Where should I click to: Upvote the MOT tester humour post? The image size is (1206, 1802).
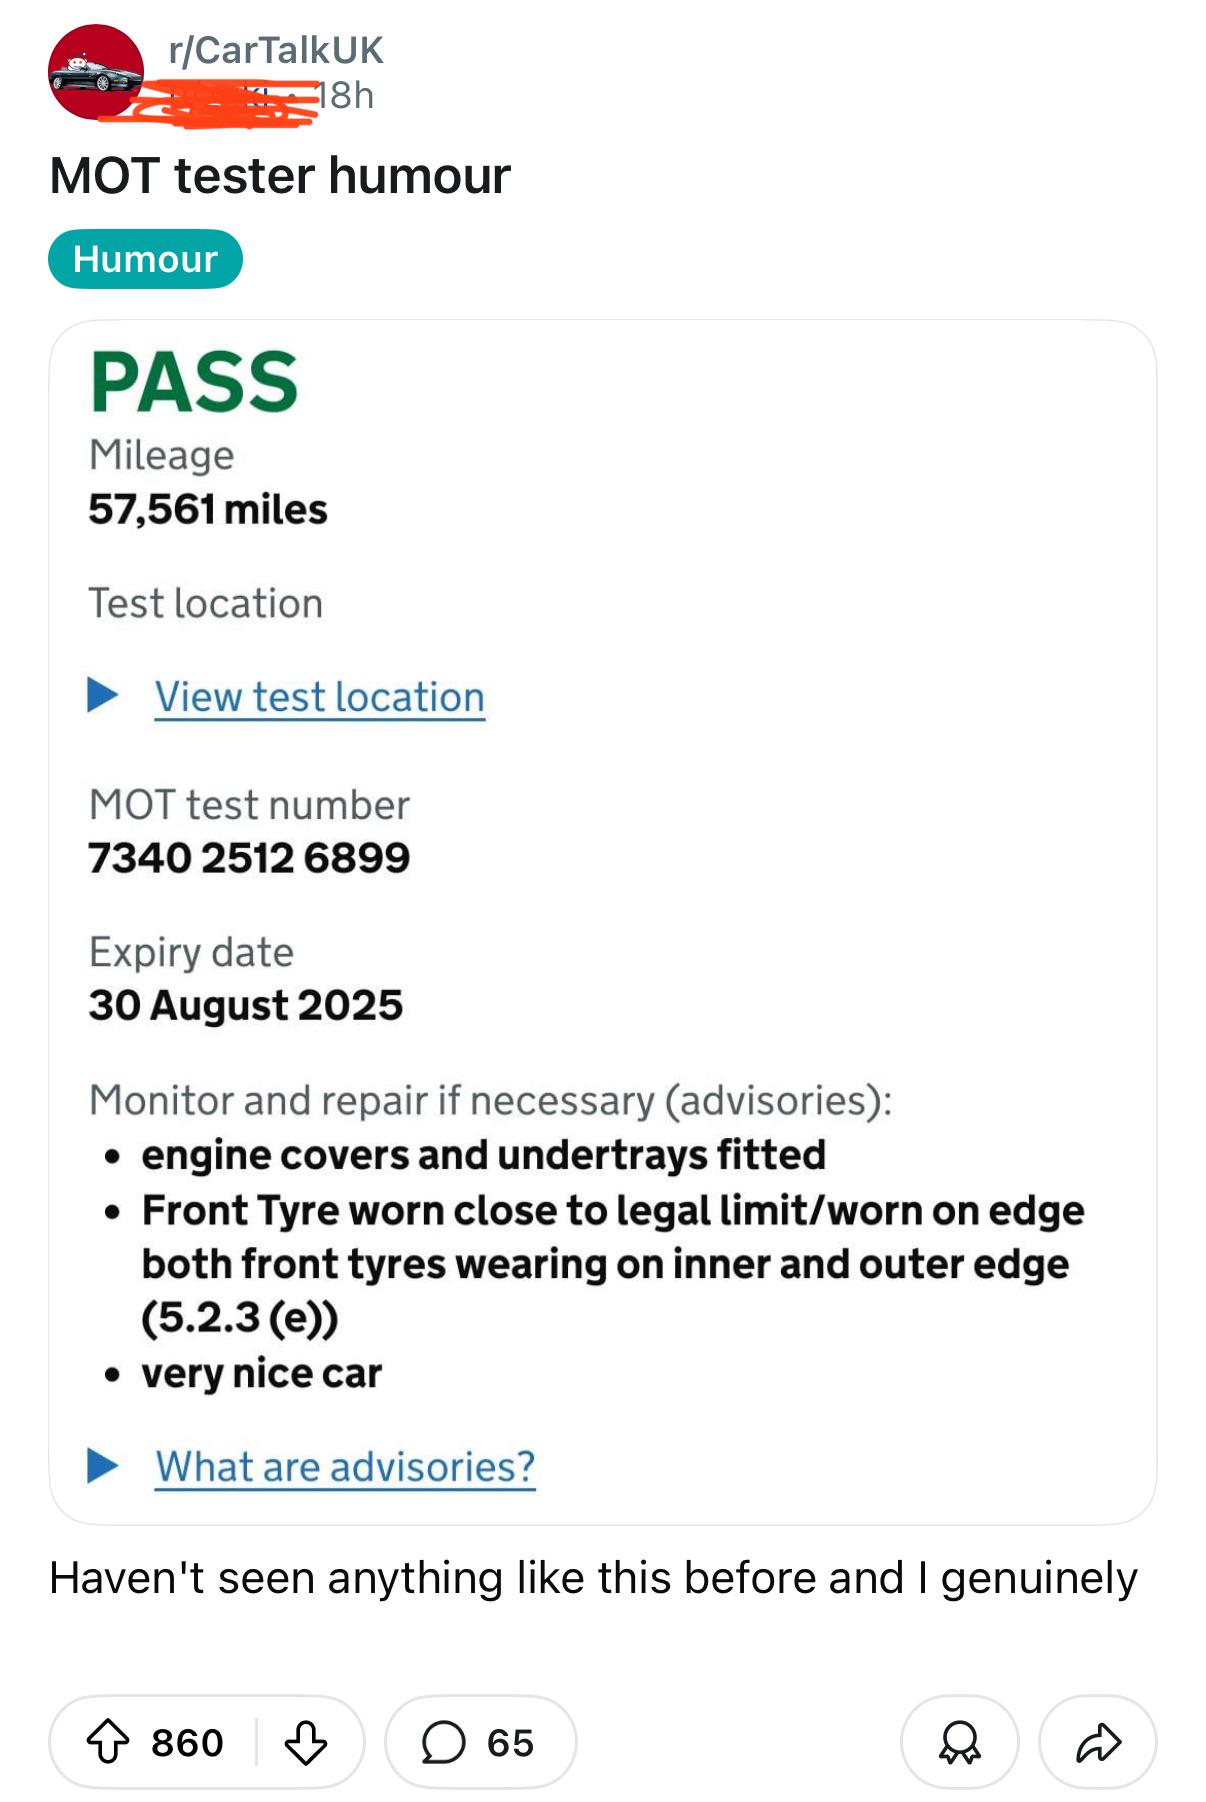(108, 1742)
